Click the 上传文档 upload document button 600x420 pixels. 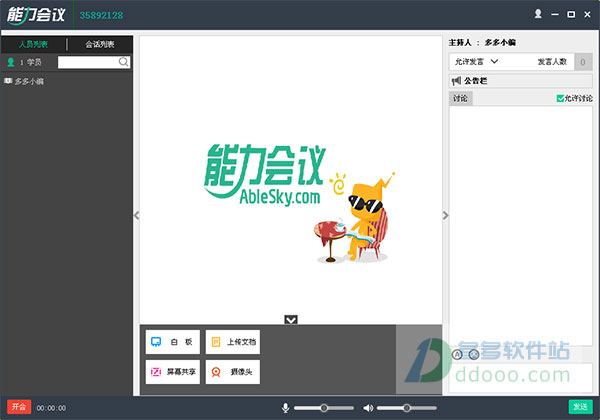(233, 342)
